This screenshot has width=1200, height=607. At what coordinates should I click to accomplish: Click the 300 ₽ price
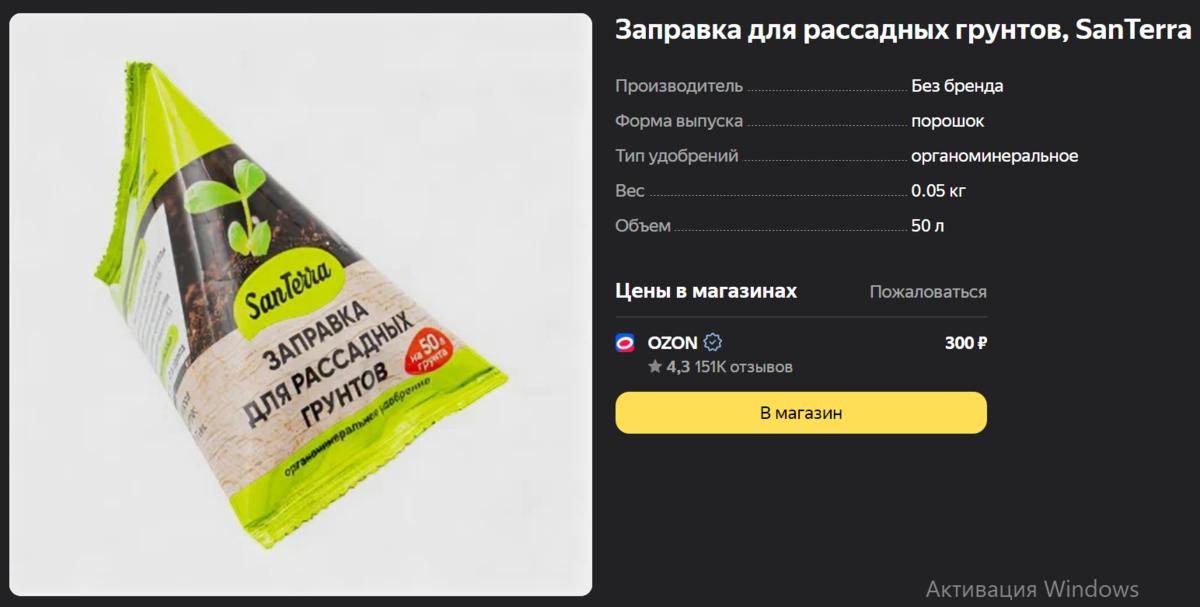[x=966, y=343]
